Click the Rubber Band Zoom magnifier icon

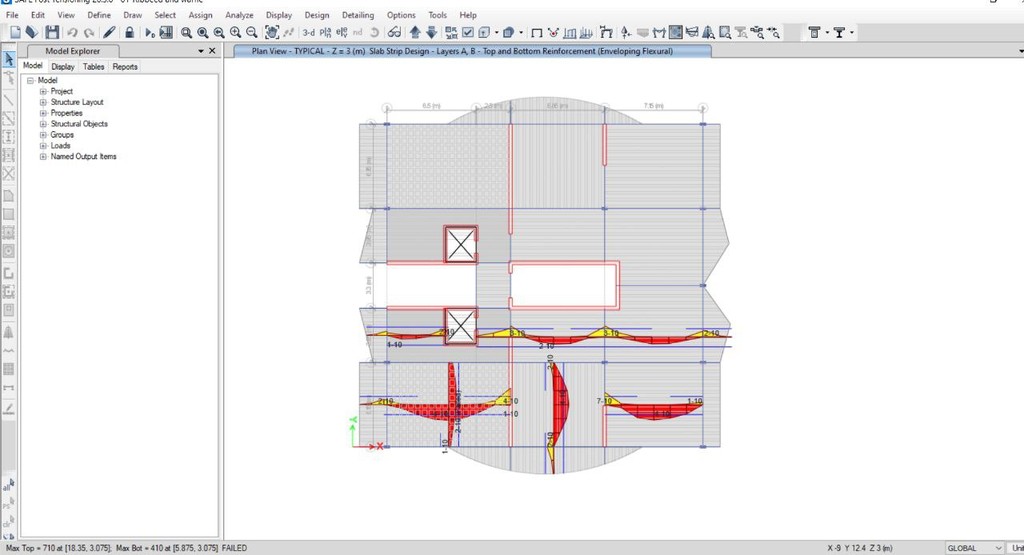pos(186,33)
